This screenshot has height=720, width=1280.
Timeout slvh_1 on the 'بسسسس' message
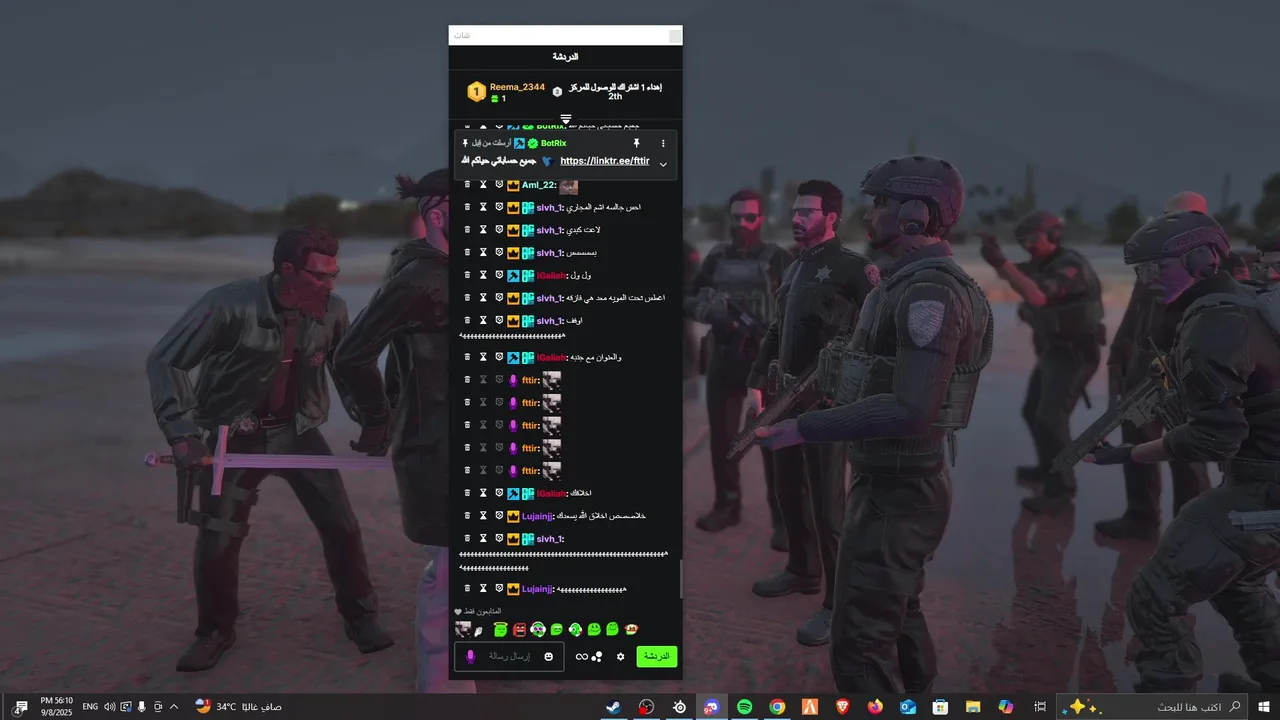click(x=483, y=253)
